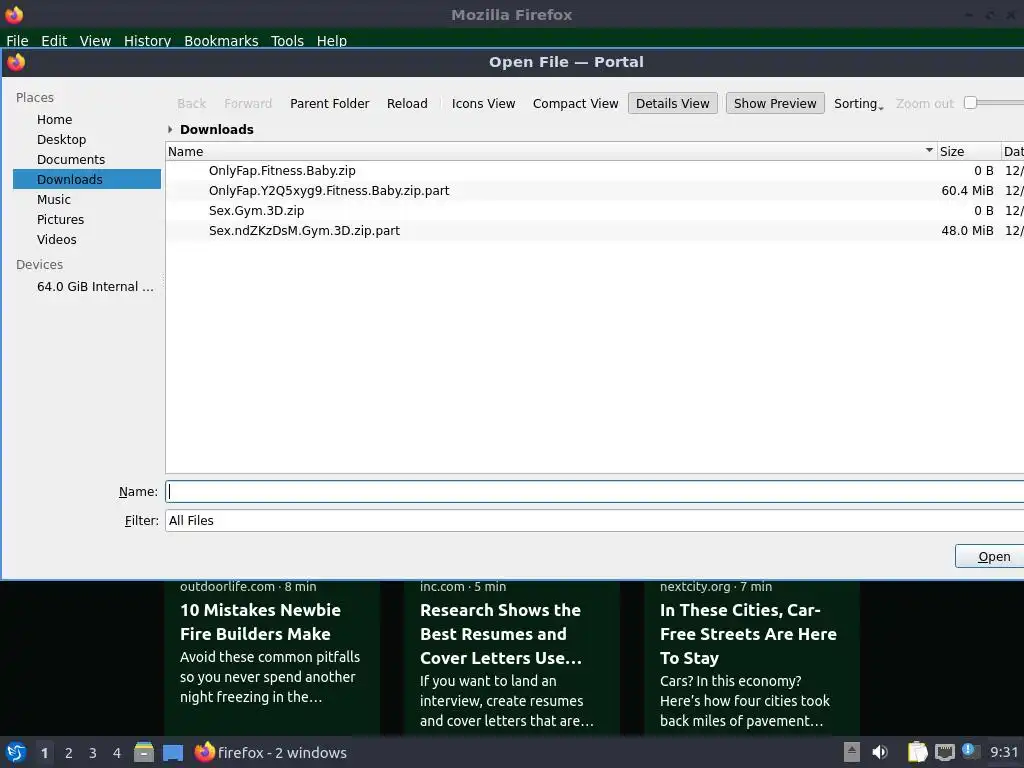Switch to virtual desktop 1

coord(44,753)
